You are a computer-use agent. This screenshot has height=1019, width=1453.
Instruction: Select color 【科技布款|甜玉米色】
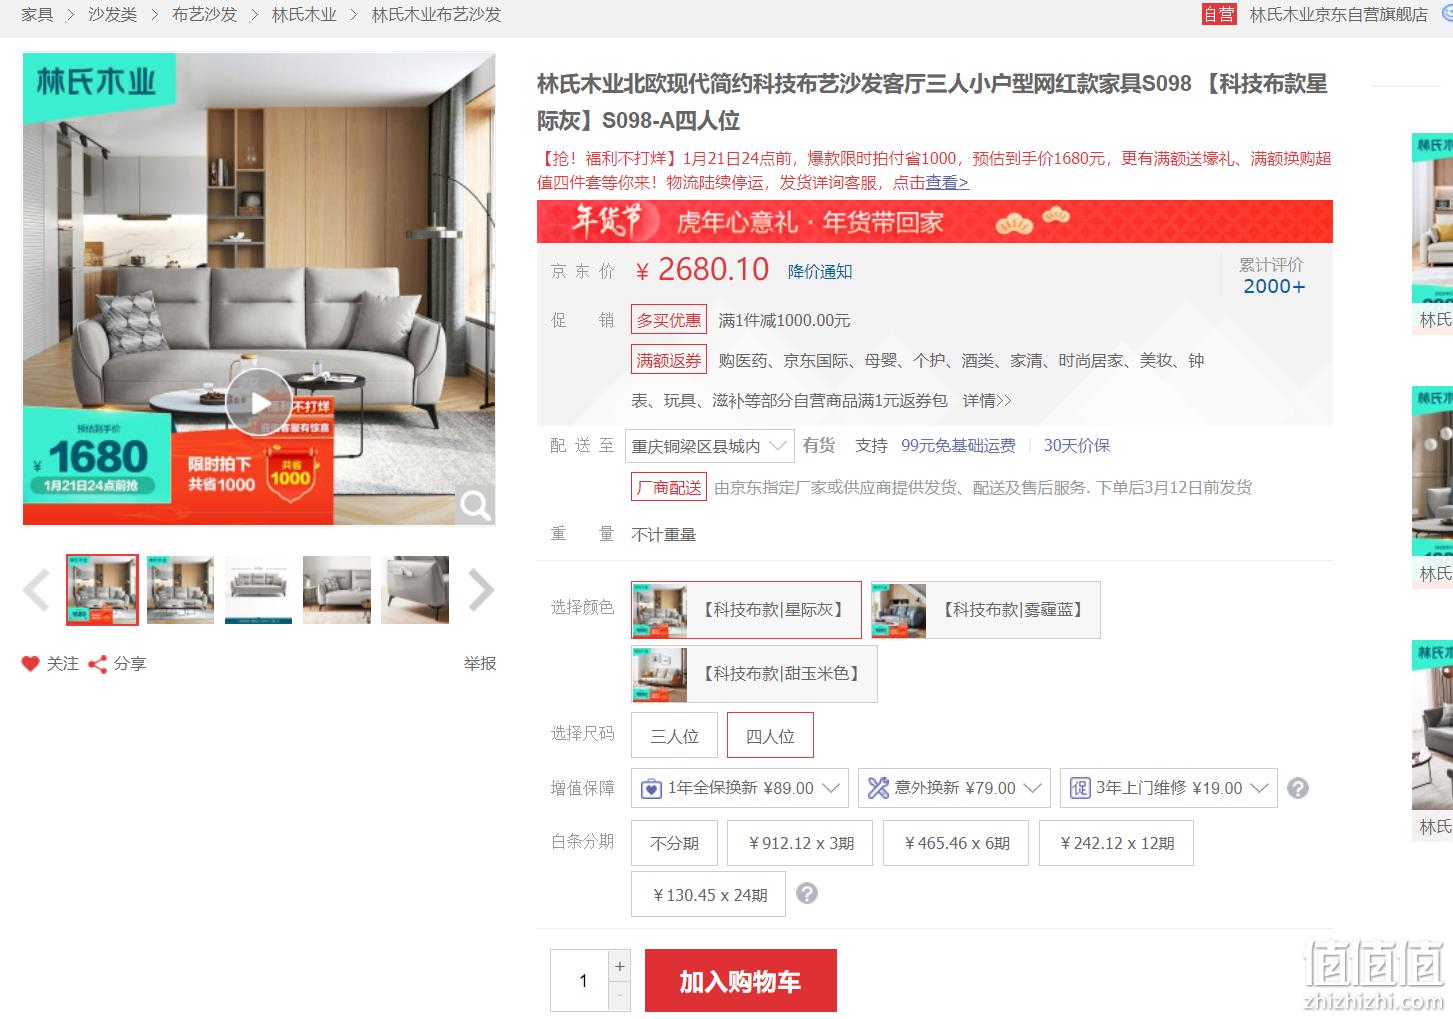[754, 674]
